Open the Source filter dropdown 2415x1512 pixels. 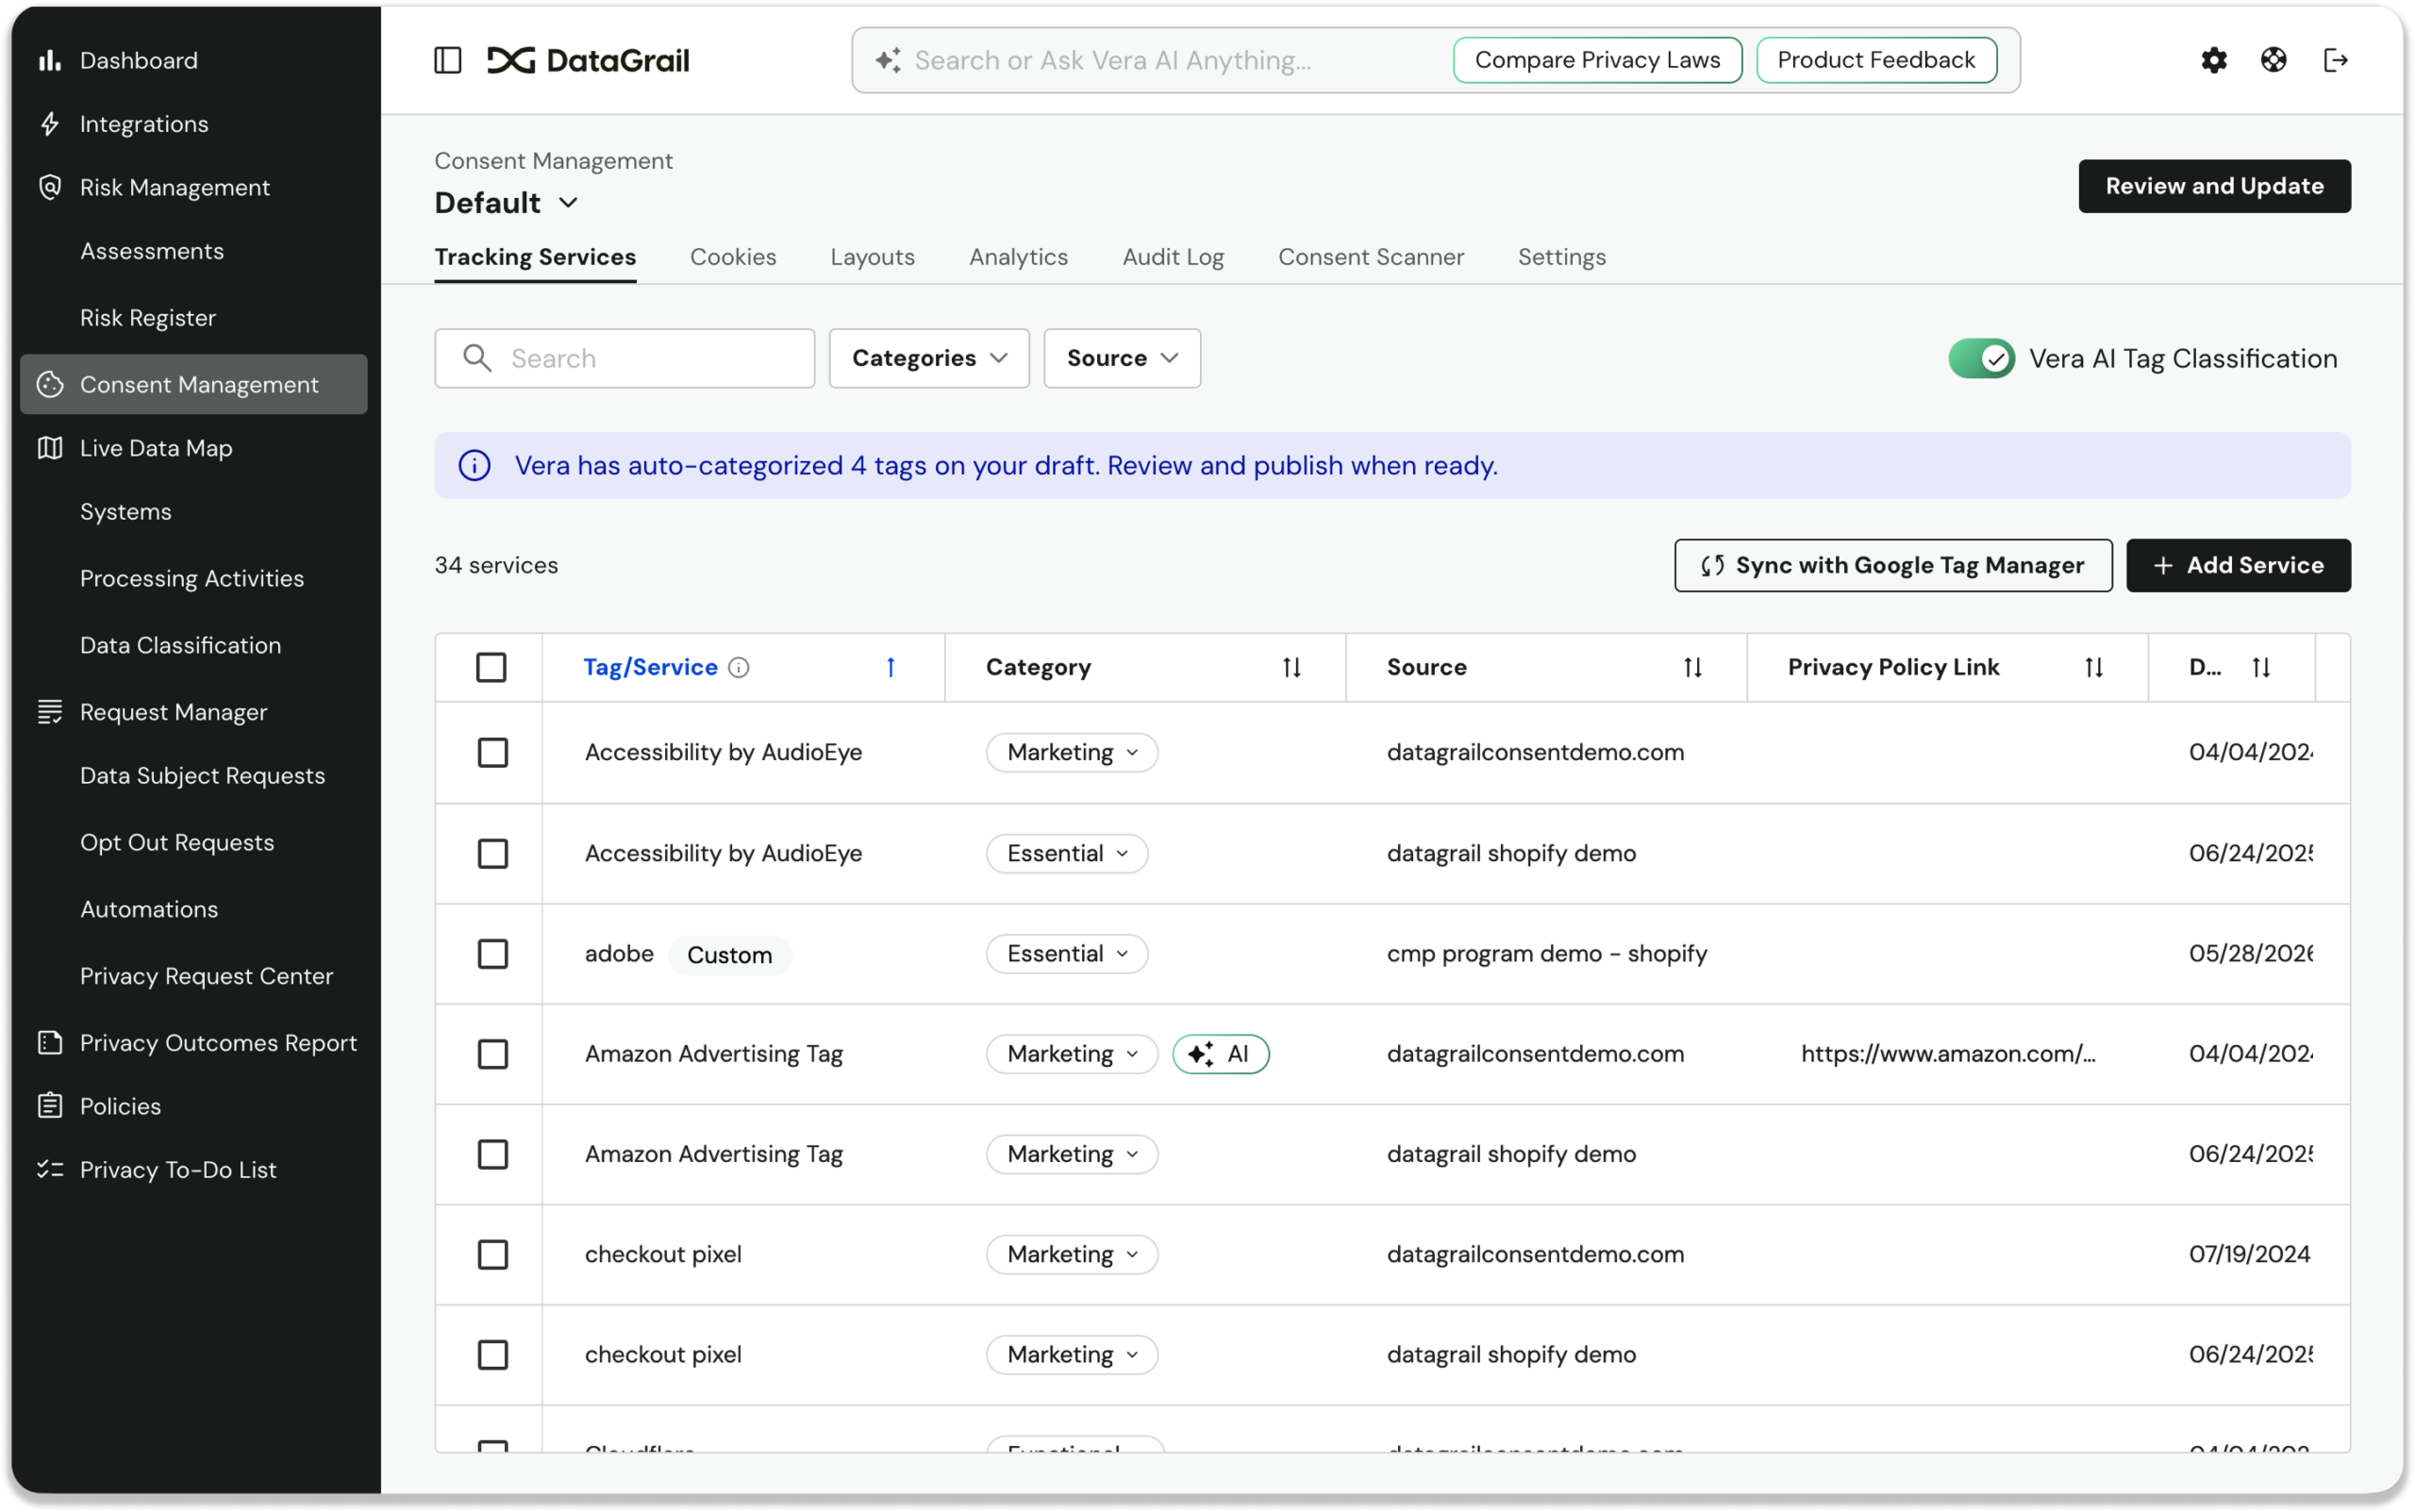[x=1122, y=358]
